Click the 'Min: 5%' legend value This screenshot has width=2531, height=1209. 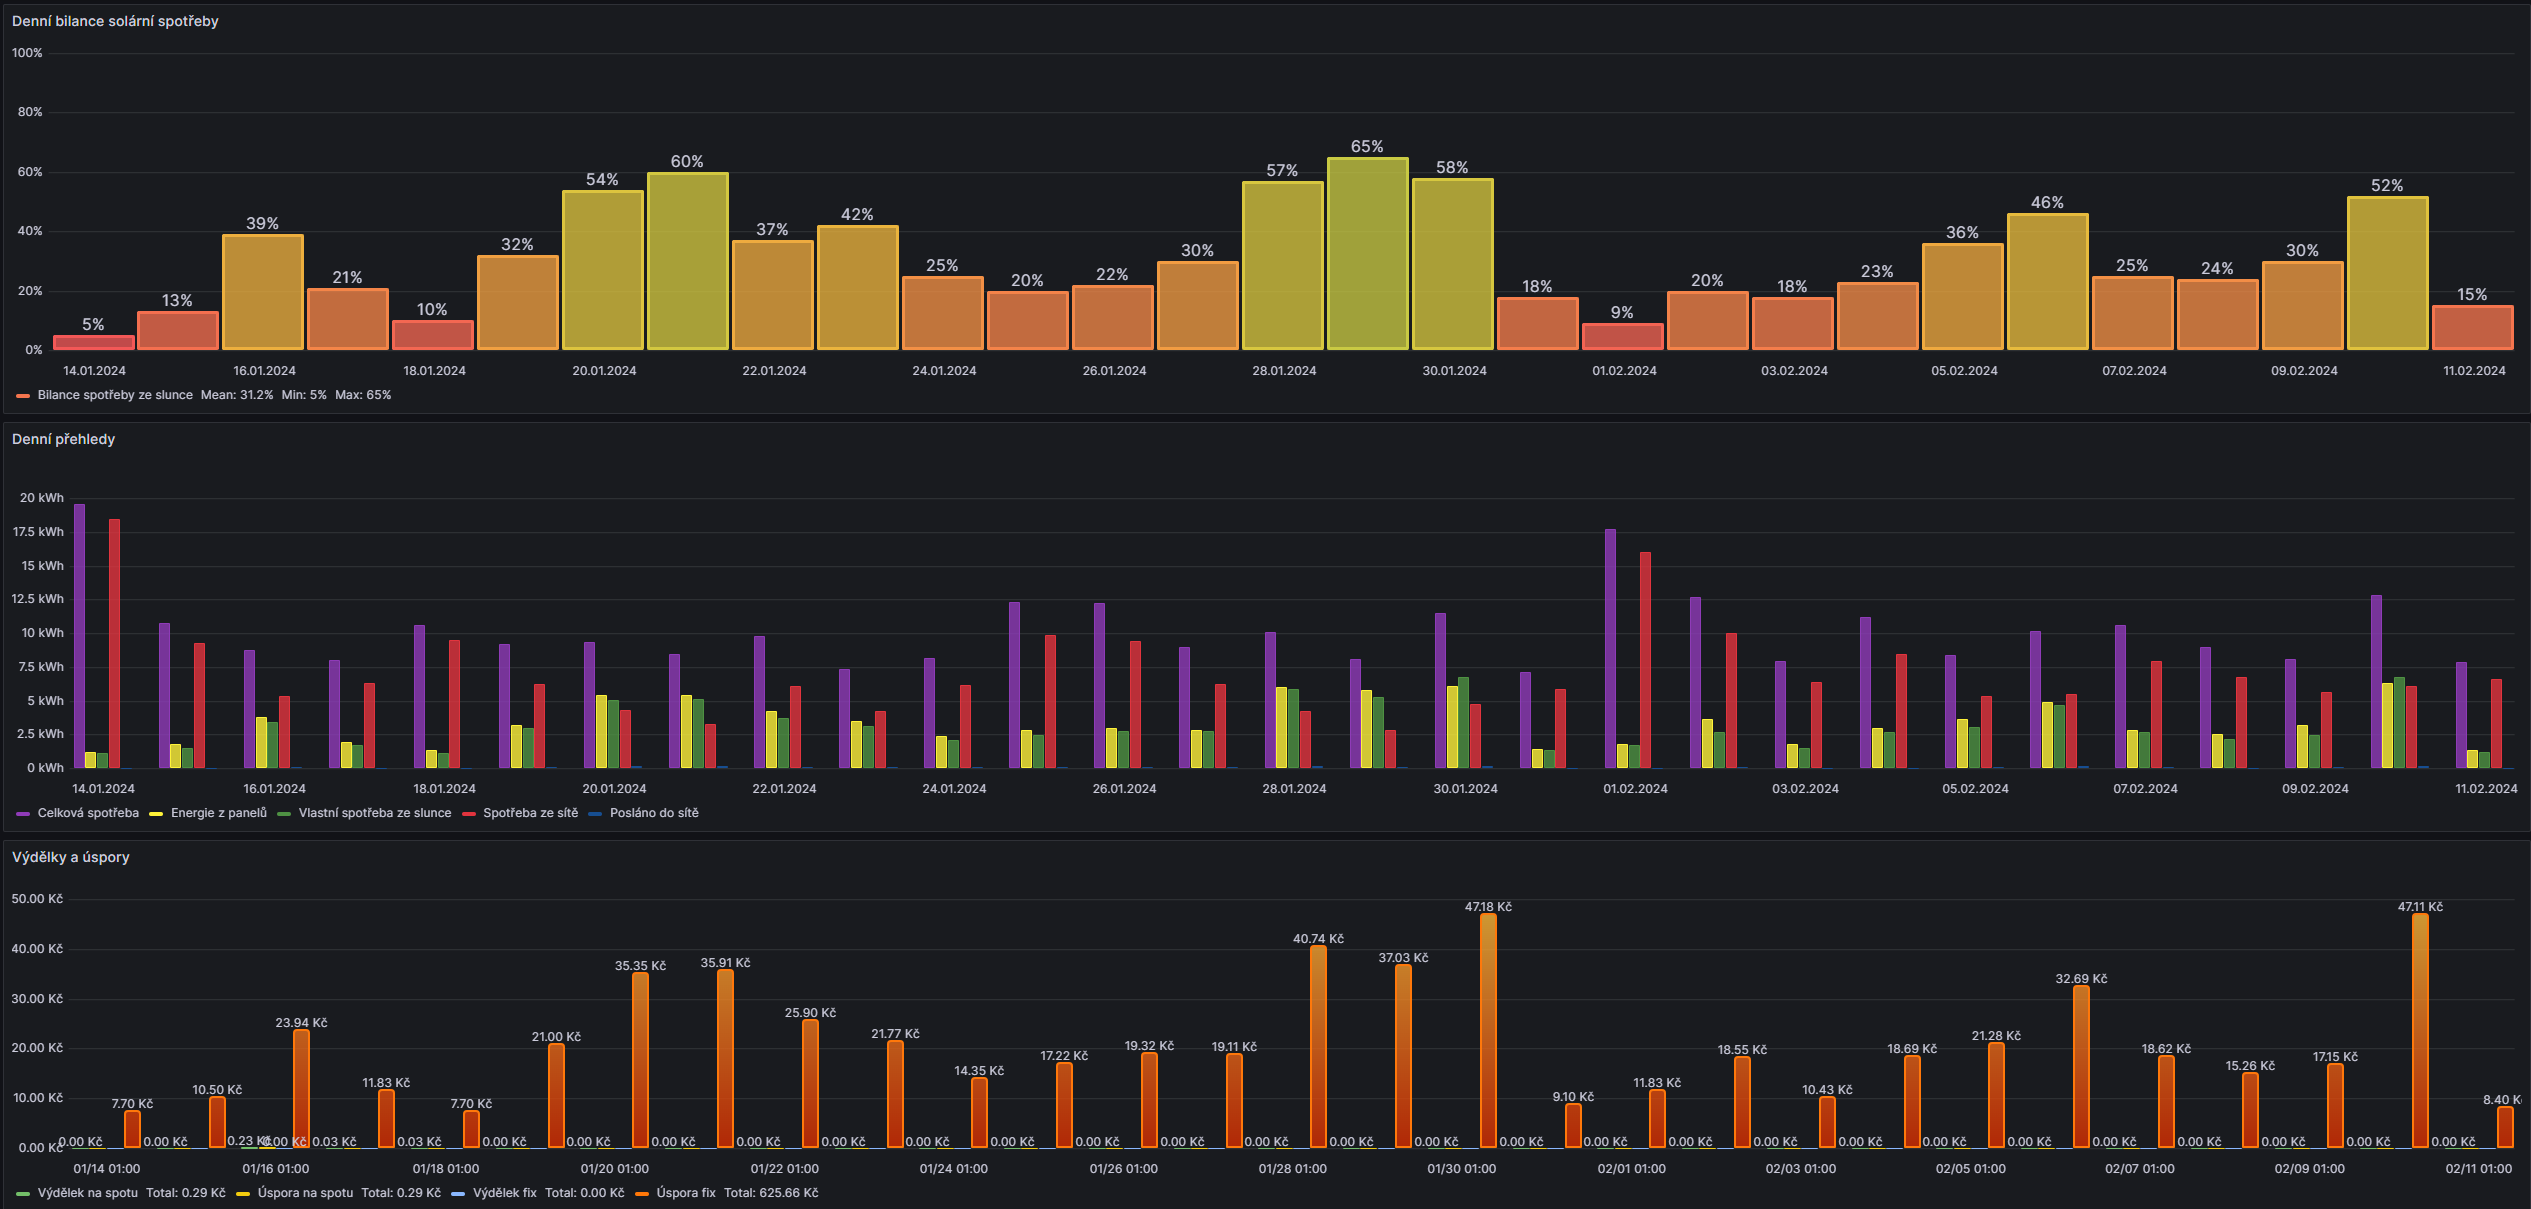(304, 395)
